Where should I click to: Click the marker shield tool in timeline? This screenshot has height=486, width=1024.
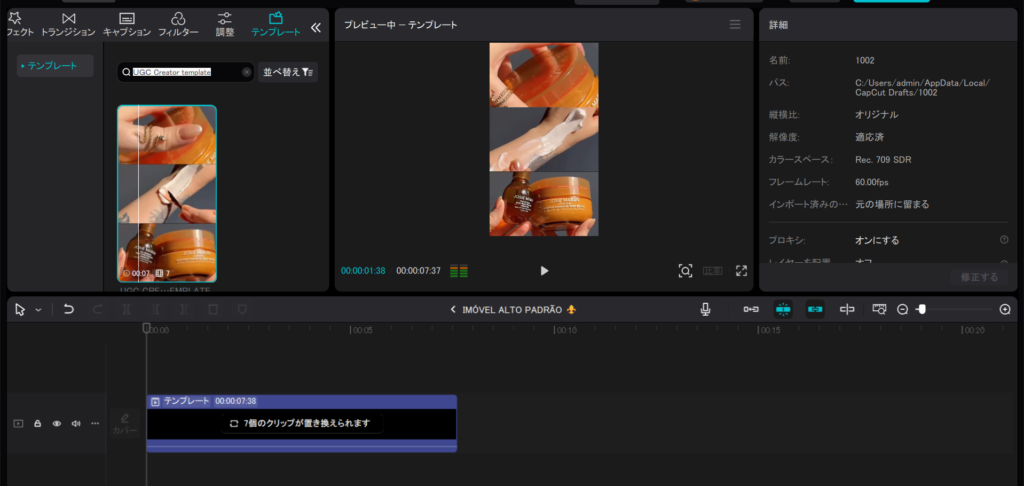[x=242, y=310]
